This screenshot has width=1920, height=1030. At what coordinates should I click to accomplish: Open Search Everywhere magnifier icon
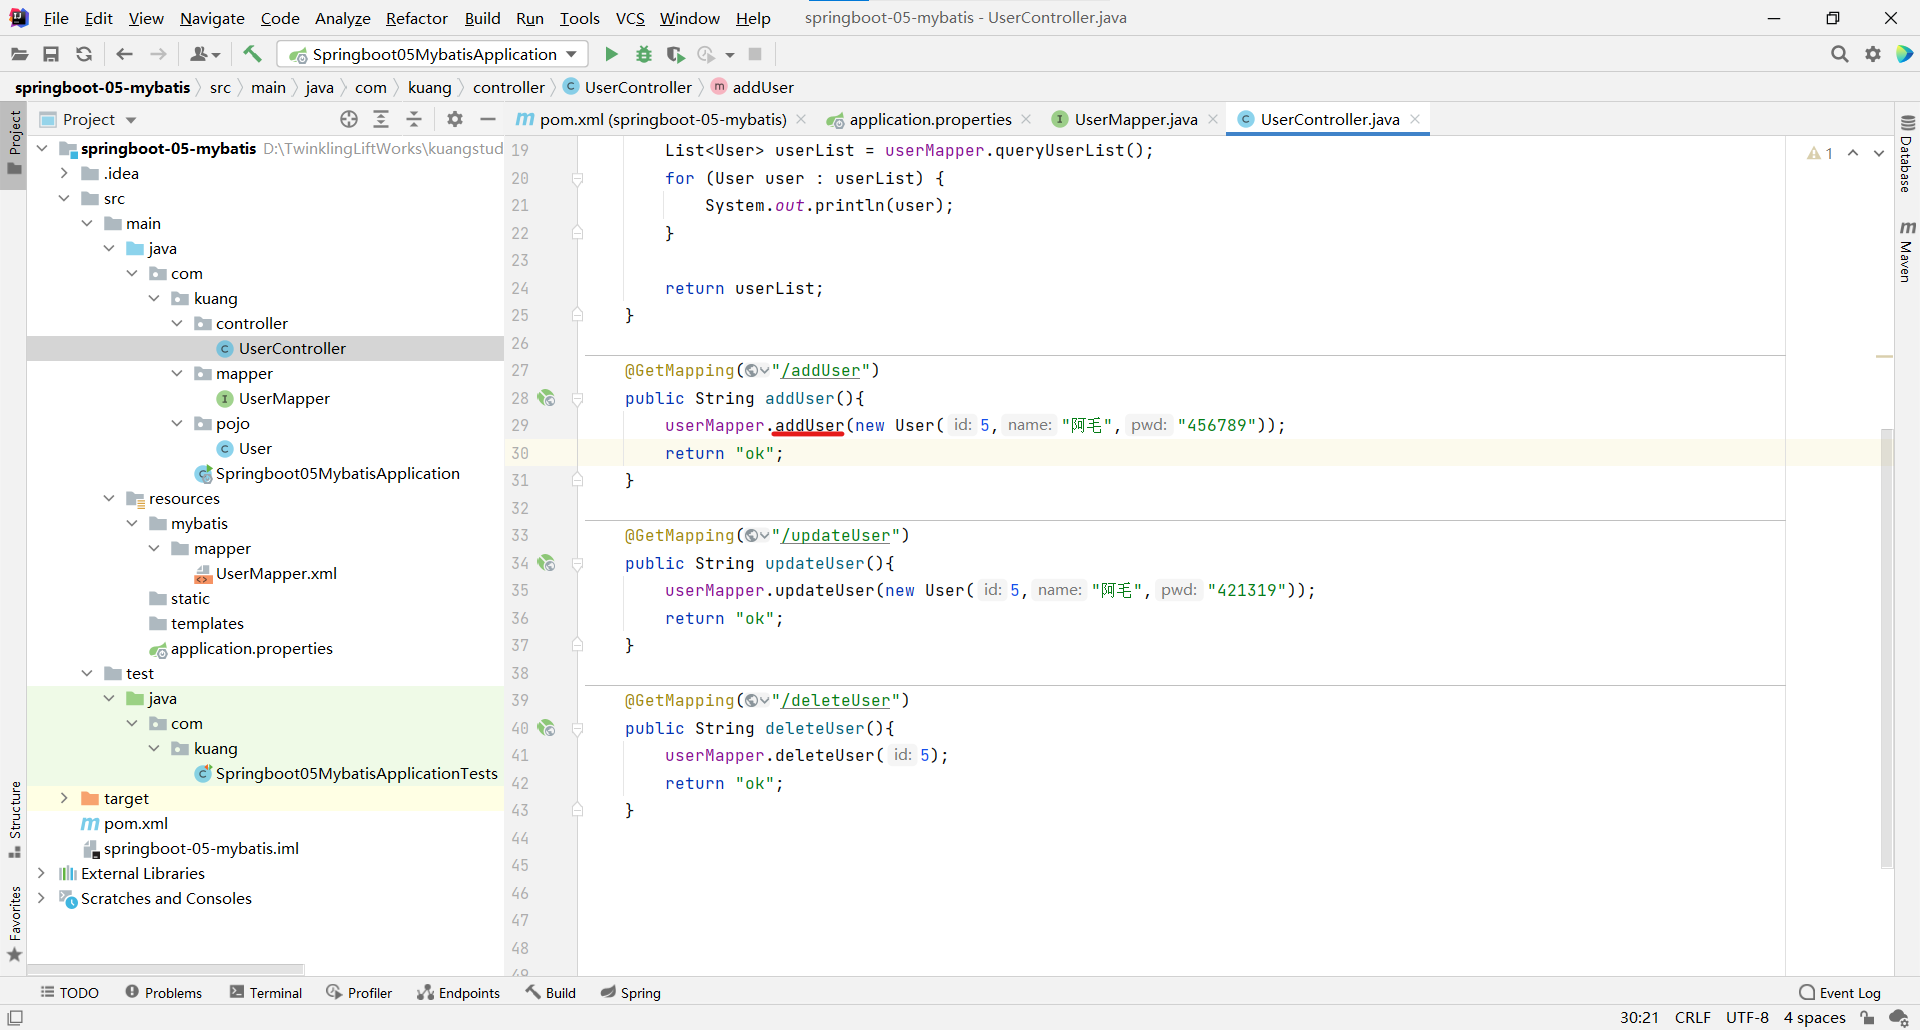(x=1839, y=54)
